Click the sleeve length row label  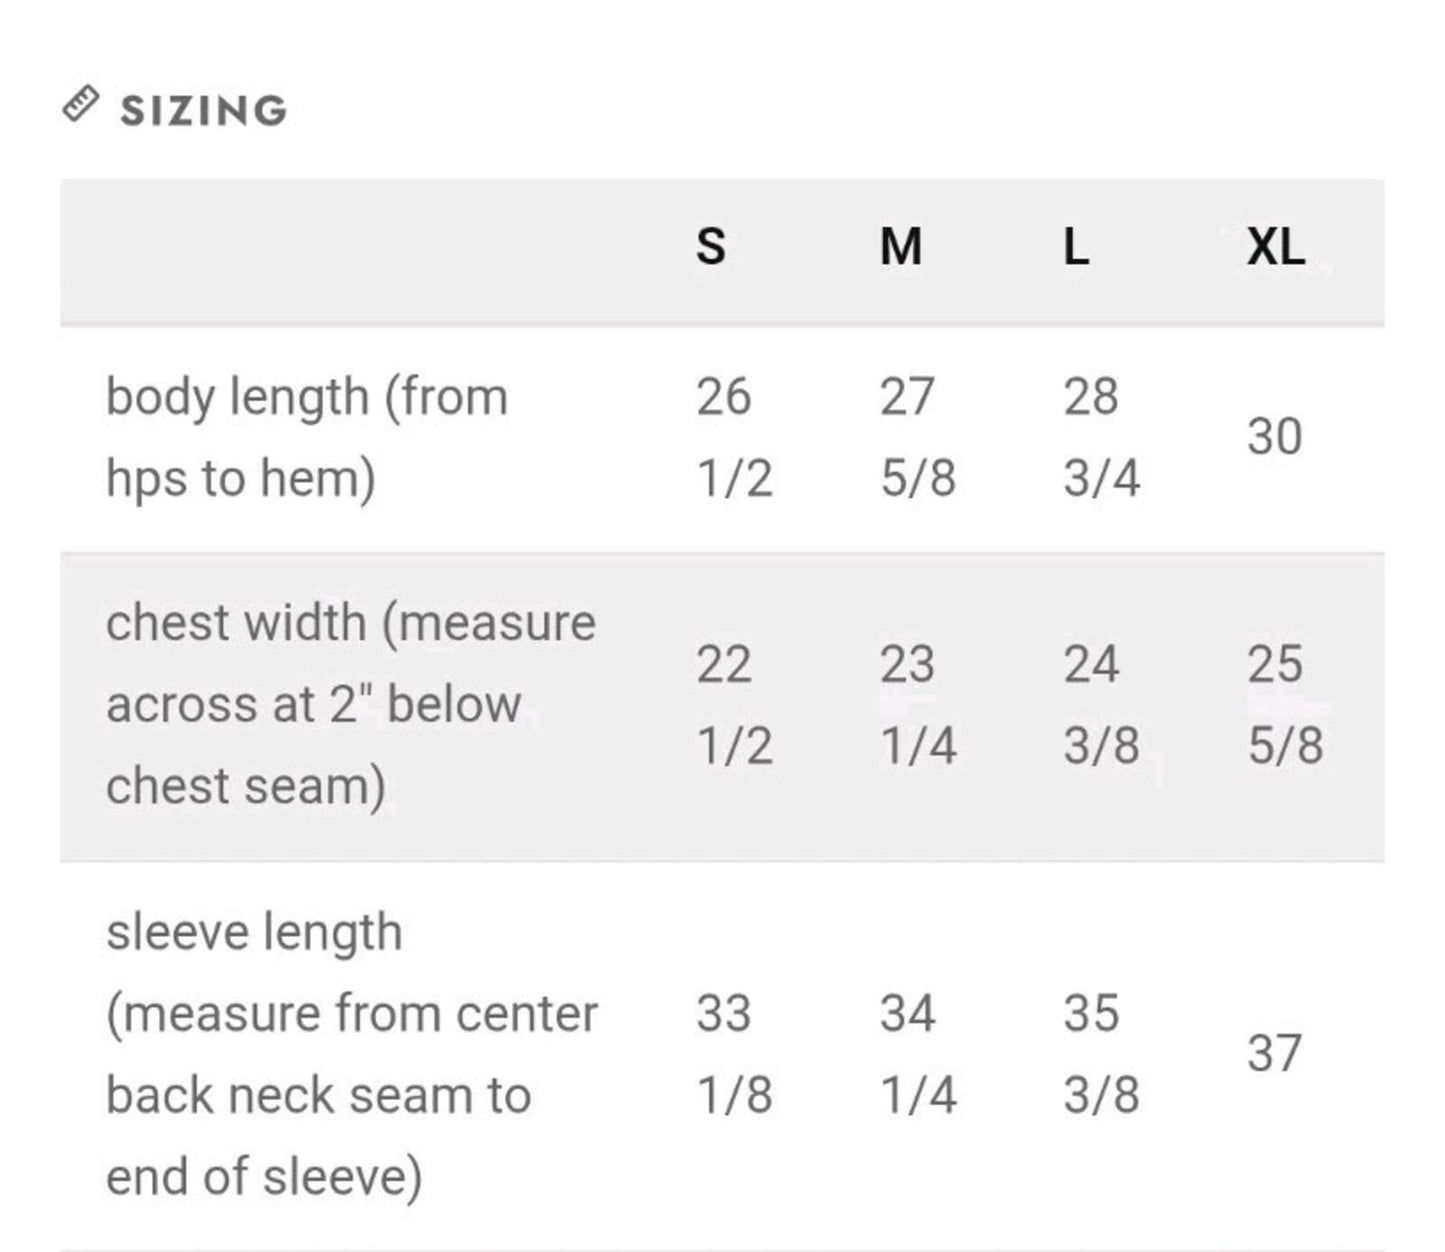352,1054
